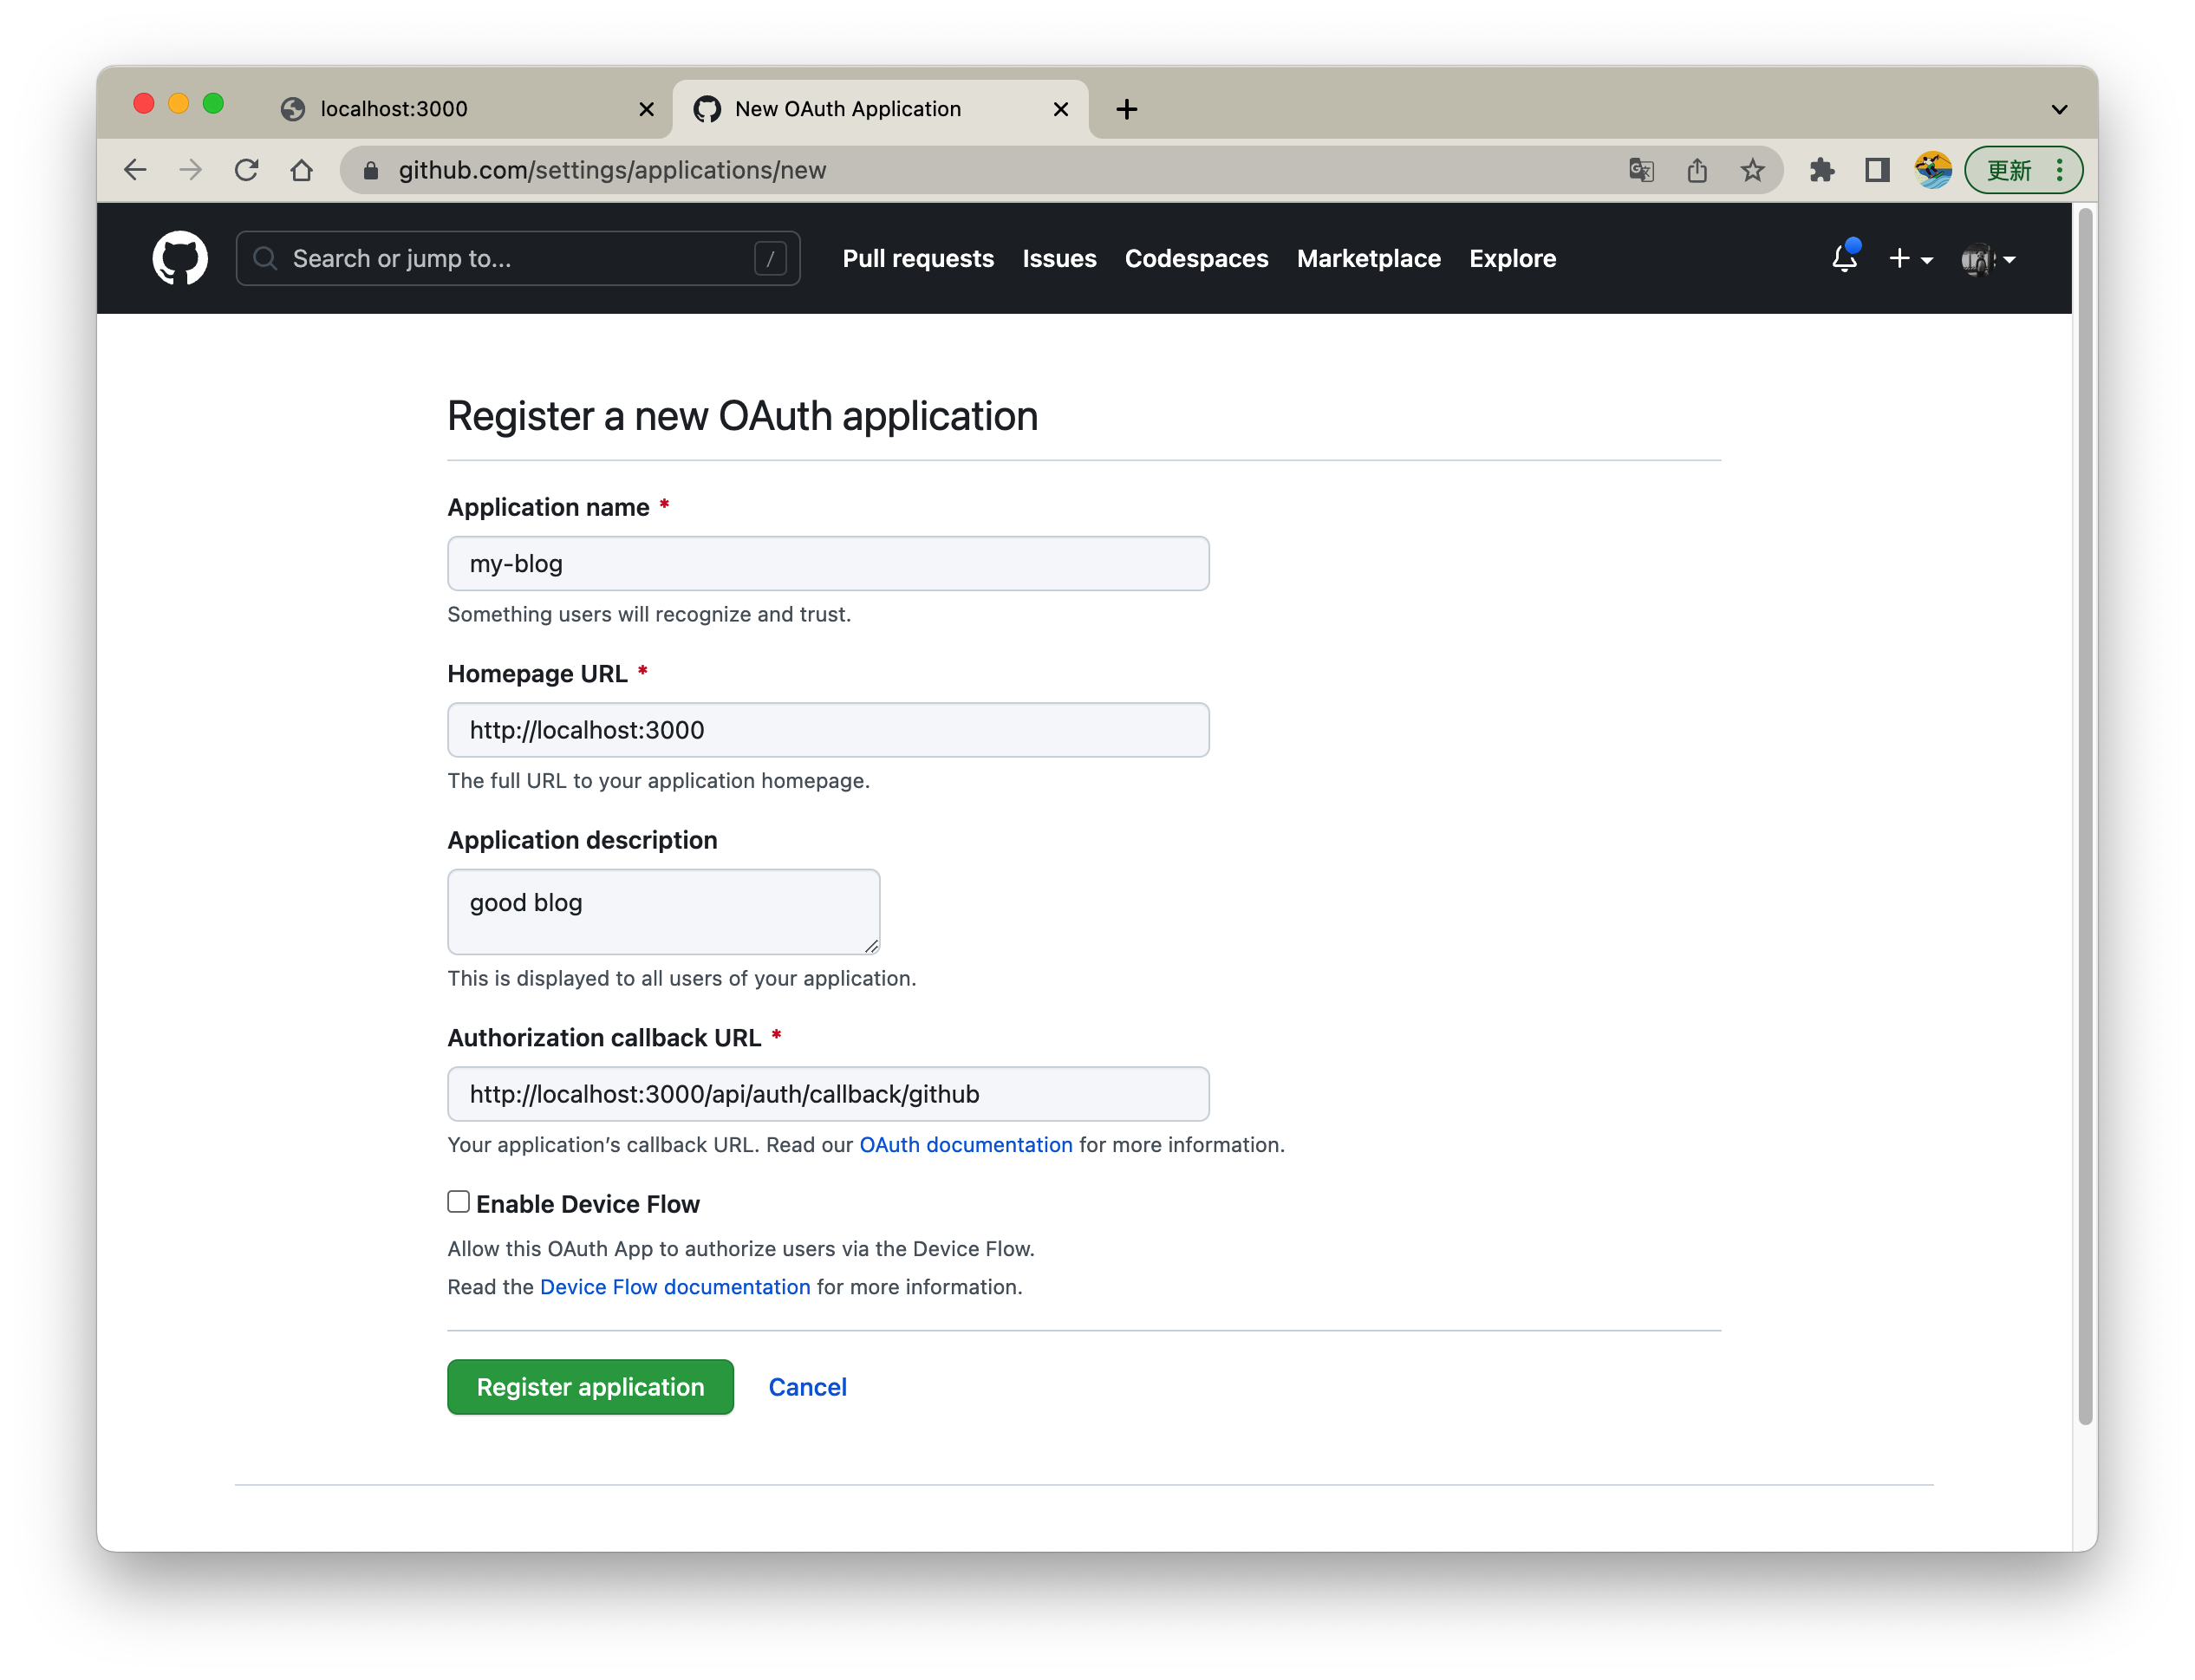The image size is (2195, 1680).
Task: Switch to the localhost:3000 tab
Action: pos(467,109)
